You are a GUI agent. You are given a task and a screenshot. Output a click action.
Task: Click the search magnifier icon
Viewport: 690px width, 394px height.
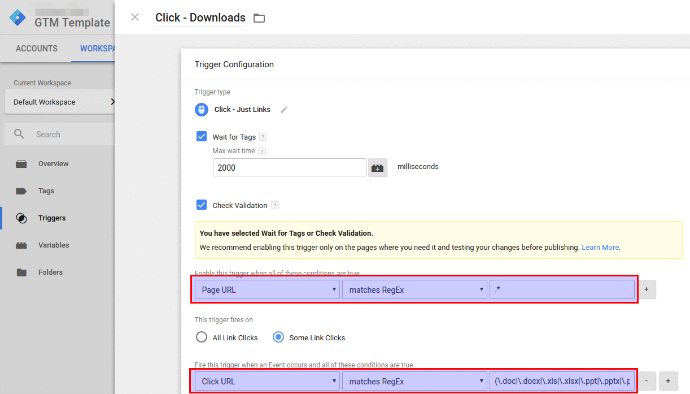tap(18, 134)
